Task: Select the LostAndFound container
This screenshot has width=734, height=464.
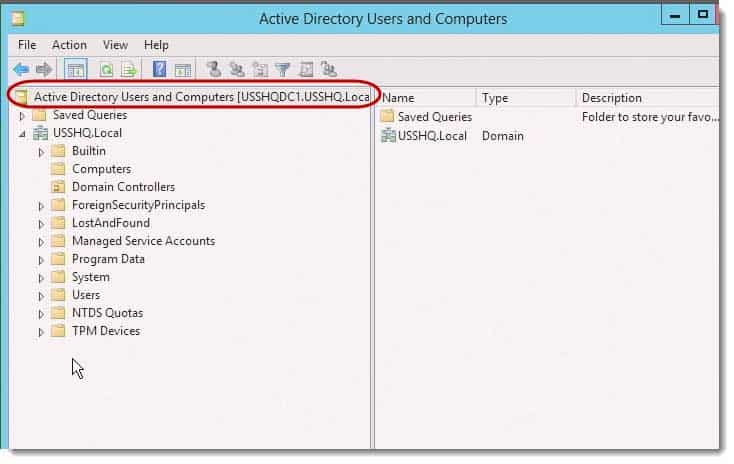Action: tap(111, 223)
